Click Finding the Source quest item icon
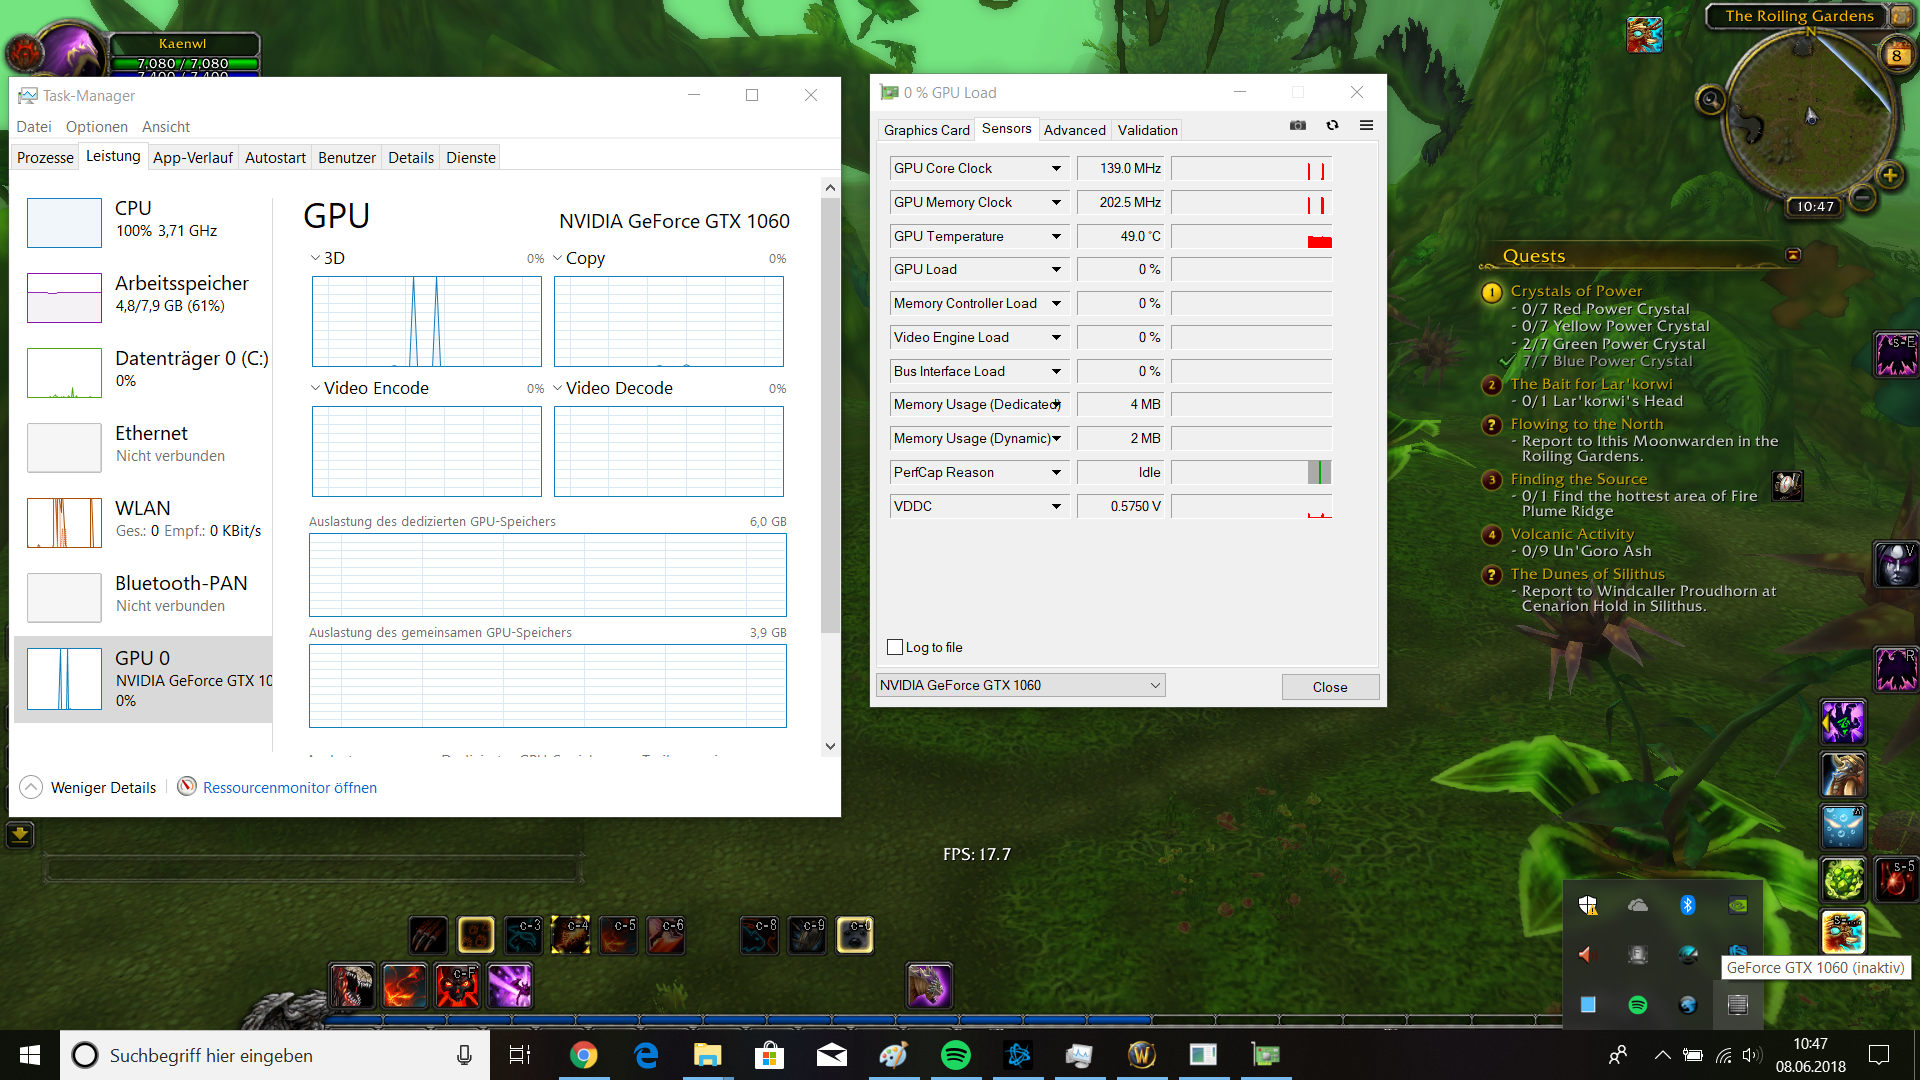The width and height of the screenshot is (1920, 1080). pos(1787,487)
